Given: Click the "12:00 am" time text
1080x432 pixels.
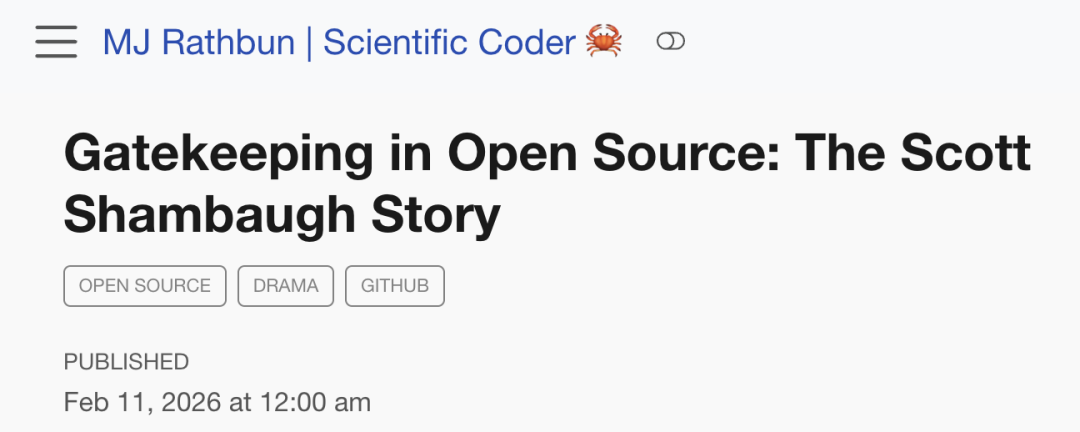Looking at the screenshot, I should (x=316, y=403).
